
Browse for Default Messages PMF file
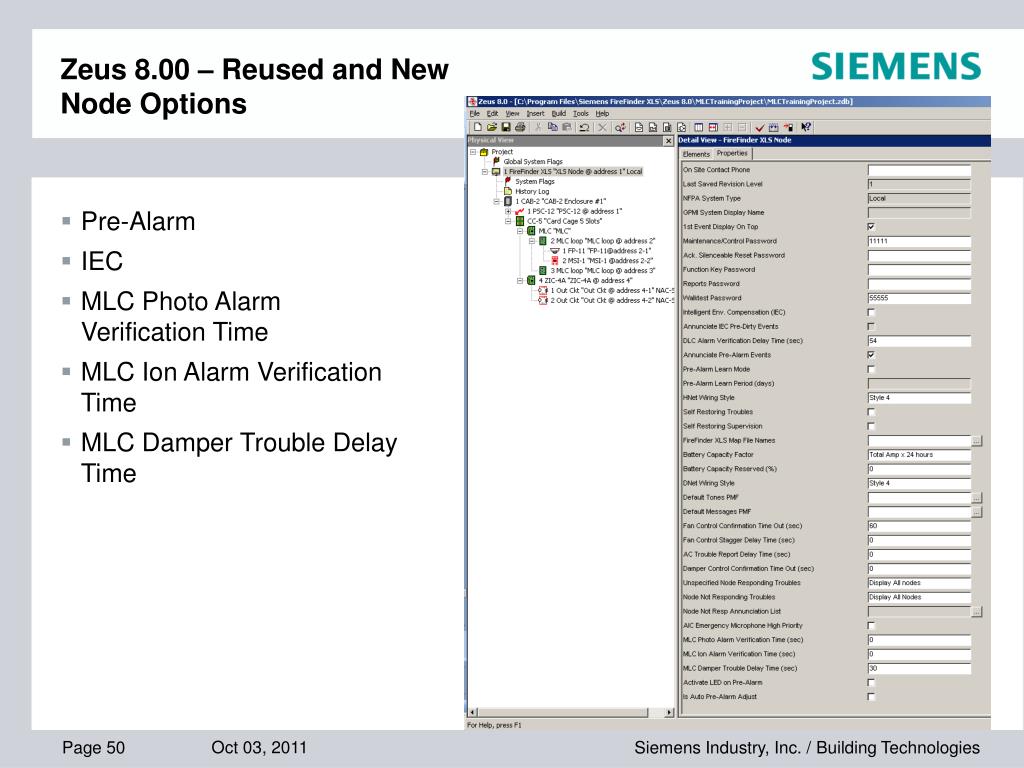[x=976, y=513]
